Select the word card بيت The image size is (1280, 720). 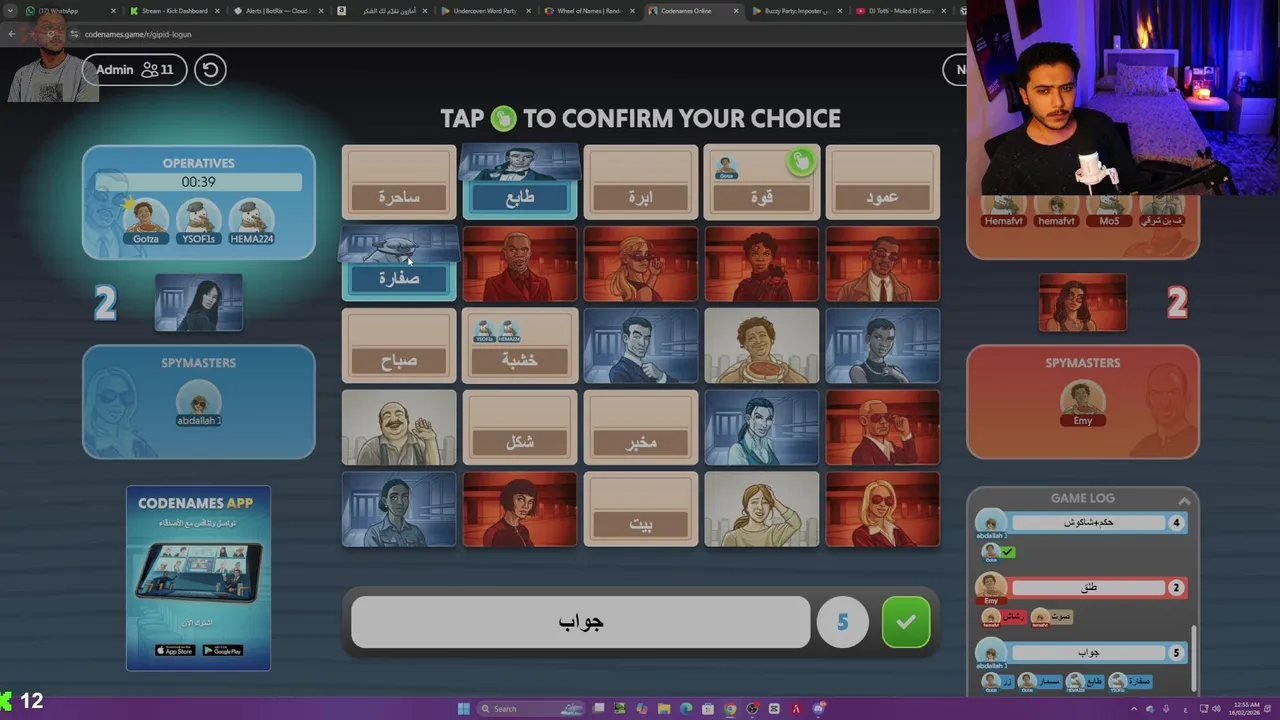(641, 510)
